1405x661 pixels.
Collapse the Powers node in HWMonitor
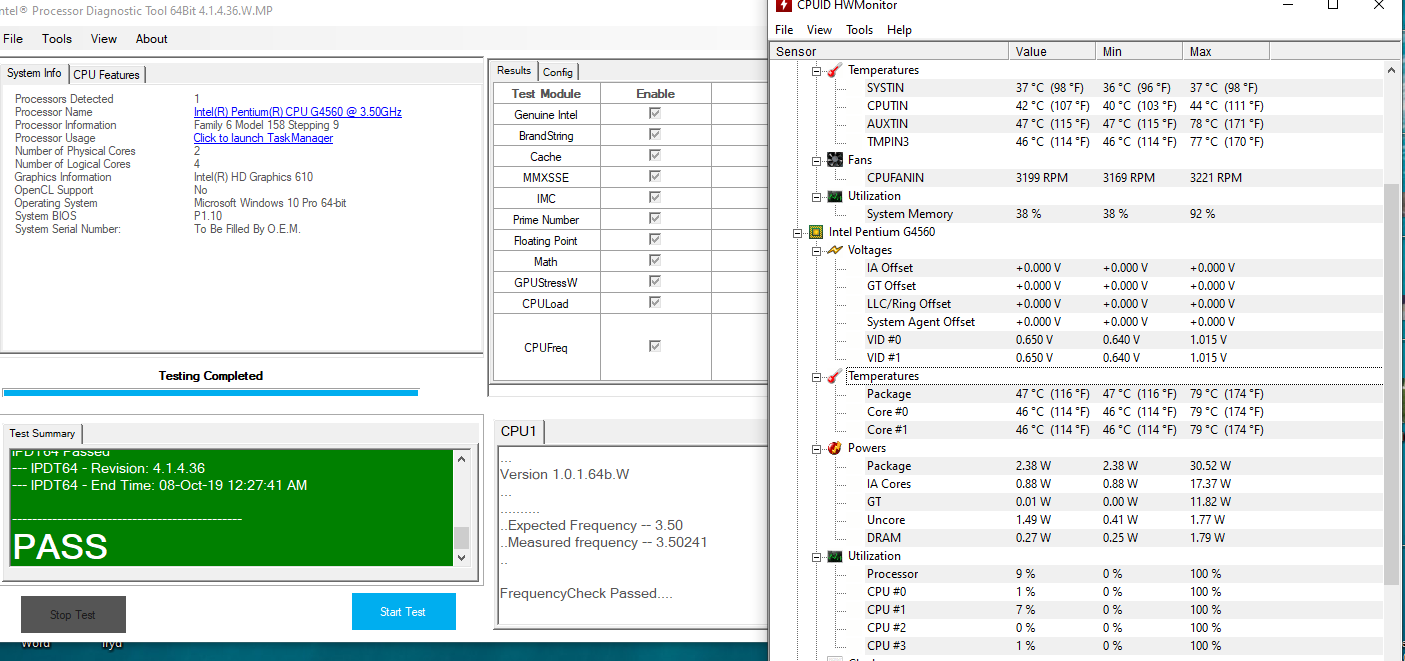click(x=816, y=449)
